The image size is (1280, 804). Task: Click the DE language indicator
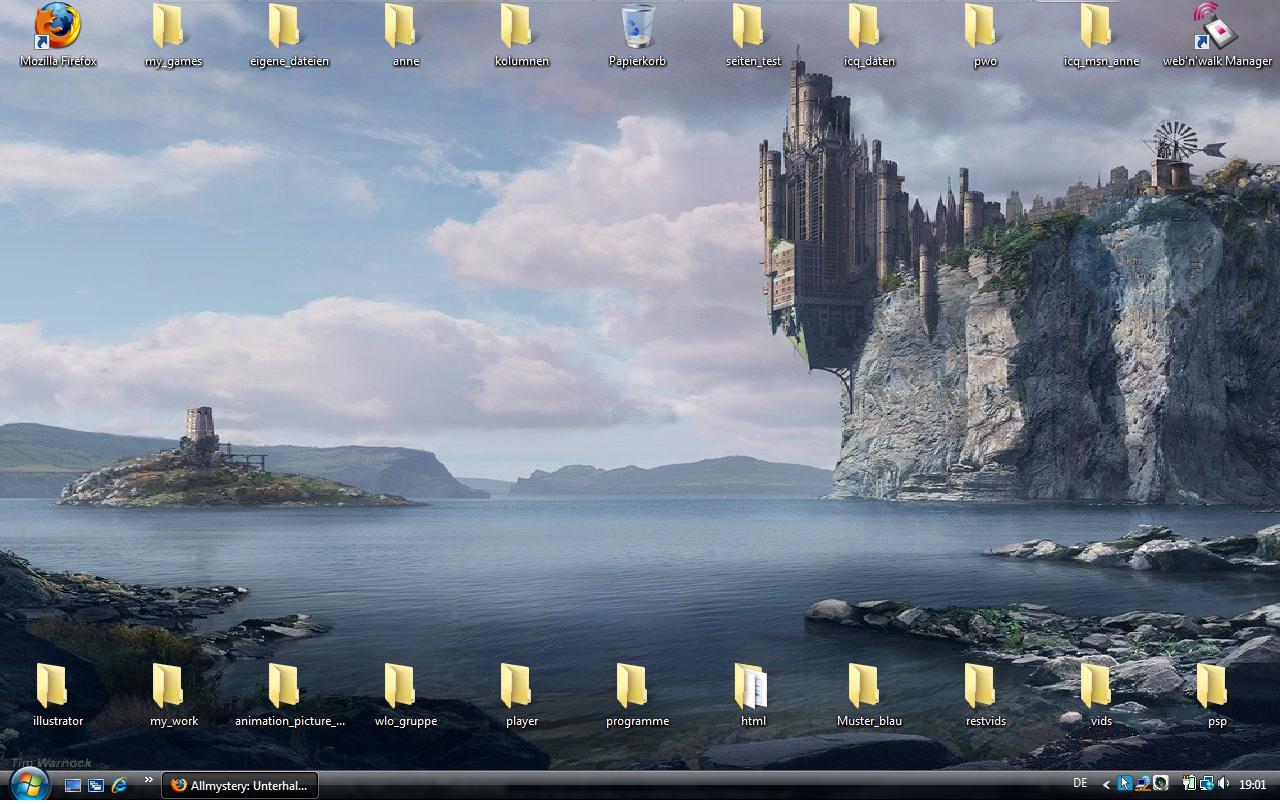pyautogui.click(x=1080, y=783)
